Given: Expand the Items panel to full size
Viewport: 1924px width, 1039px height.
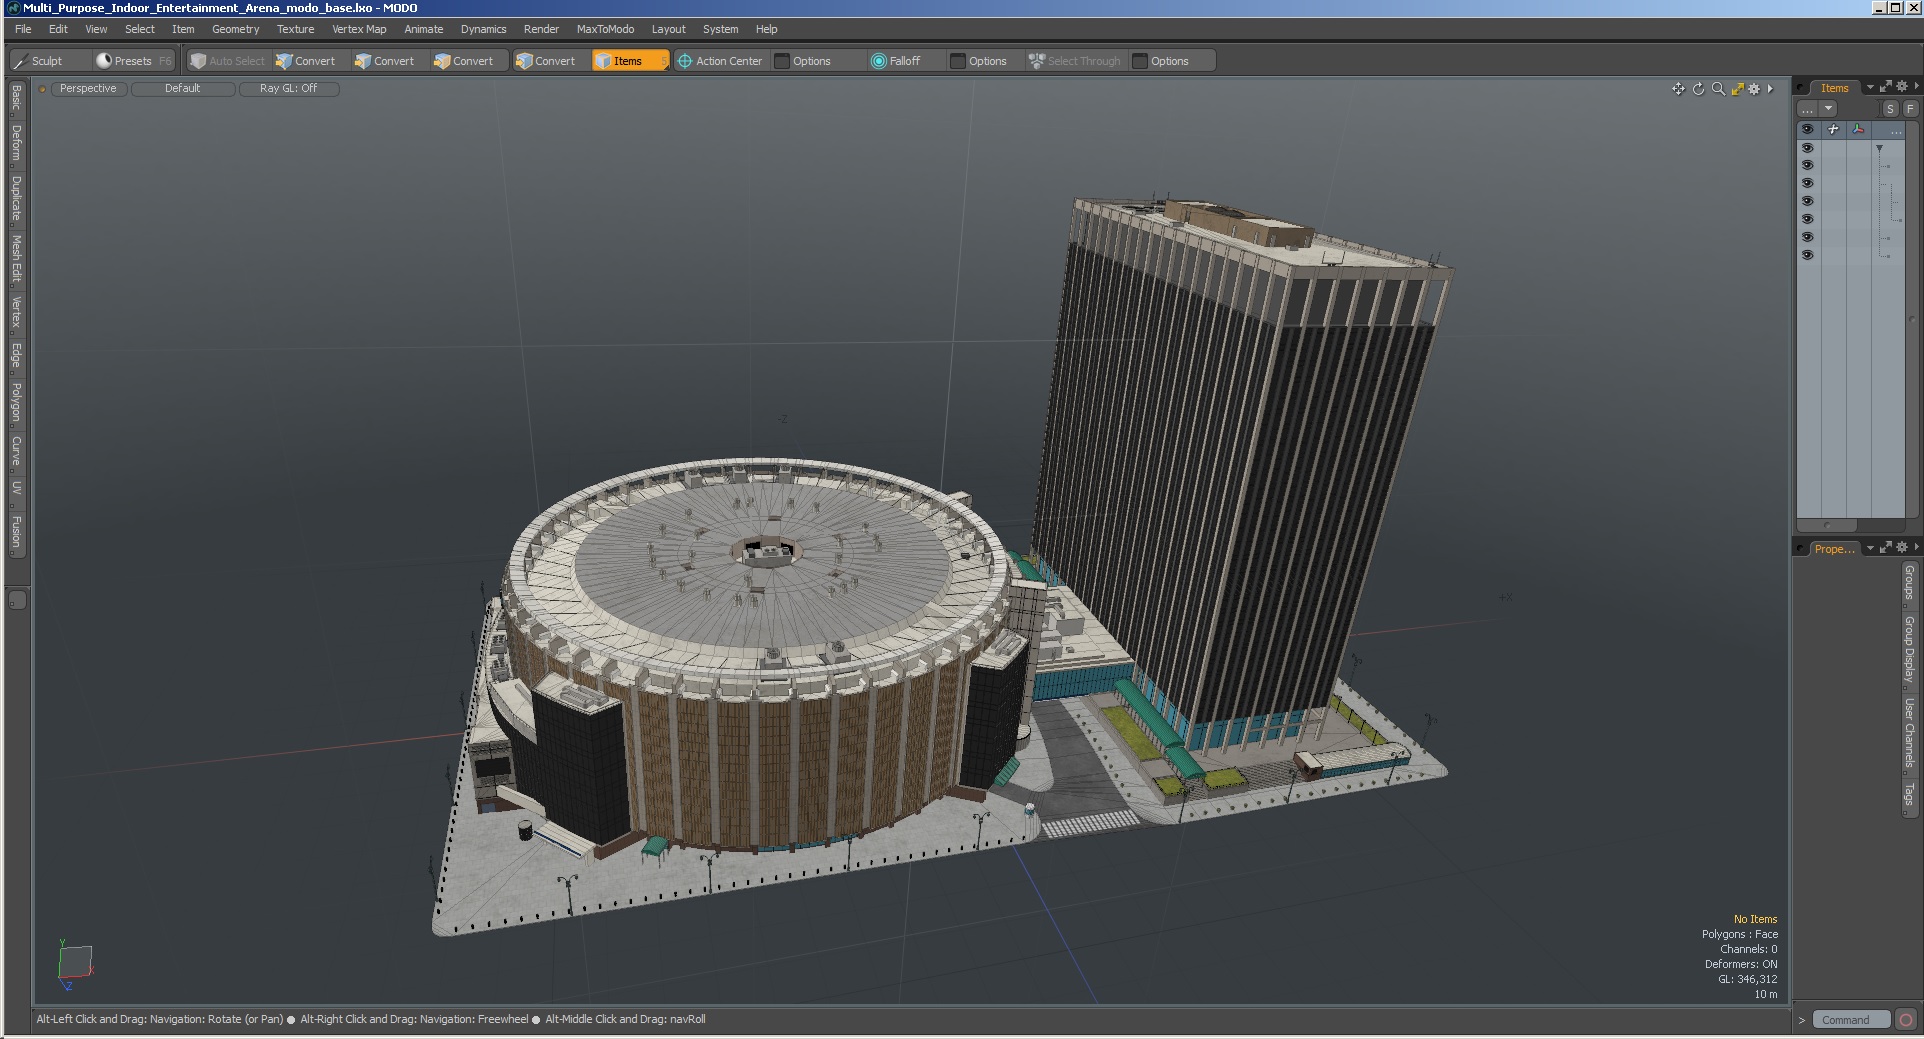Looking at the screenshot, I should 1886,87.
